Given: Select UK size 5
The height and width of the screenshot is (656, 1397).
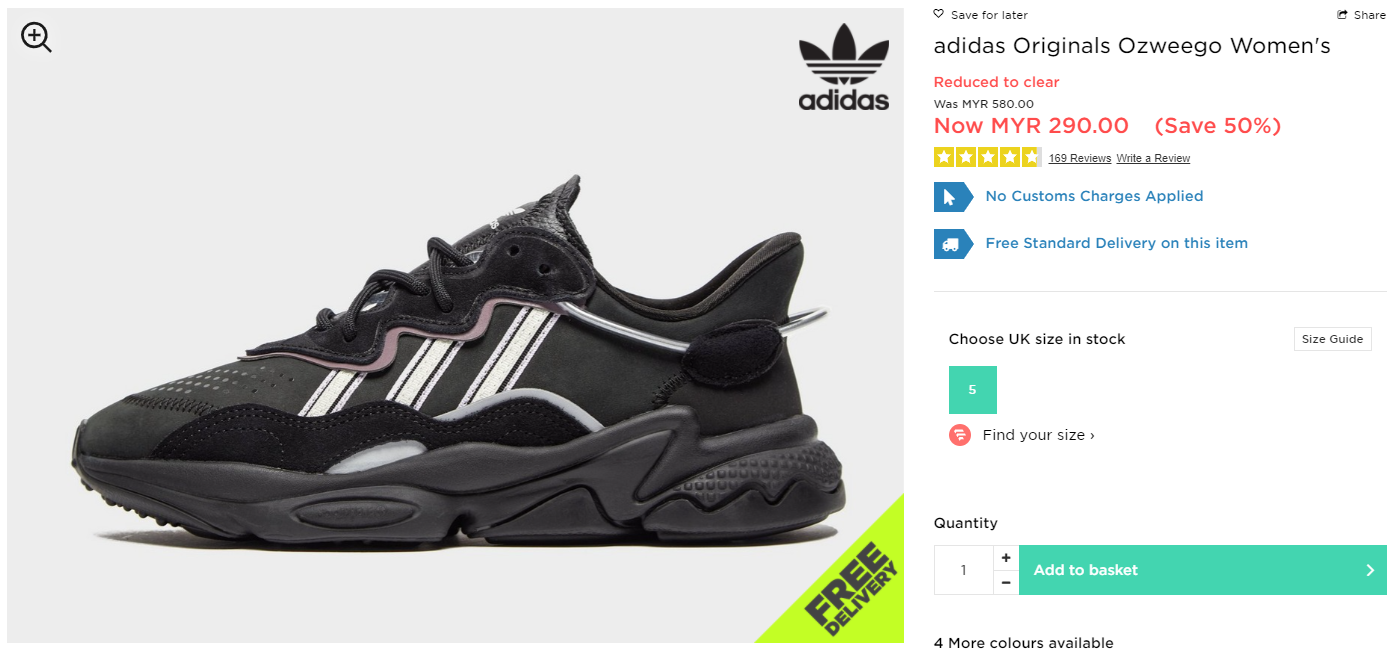Looking at the screenshot, I should [x=973, y=390].
